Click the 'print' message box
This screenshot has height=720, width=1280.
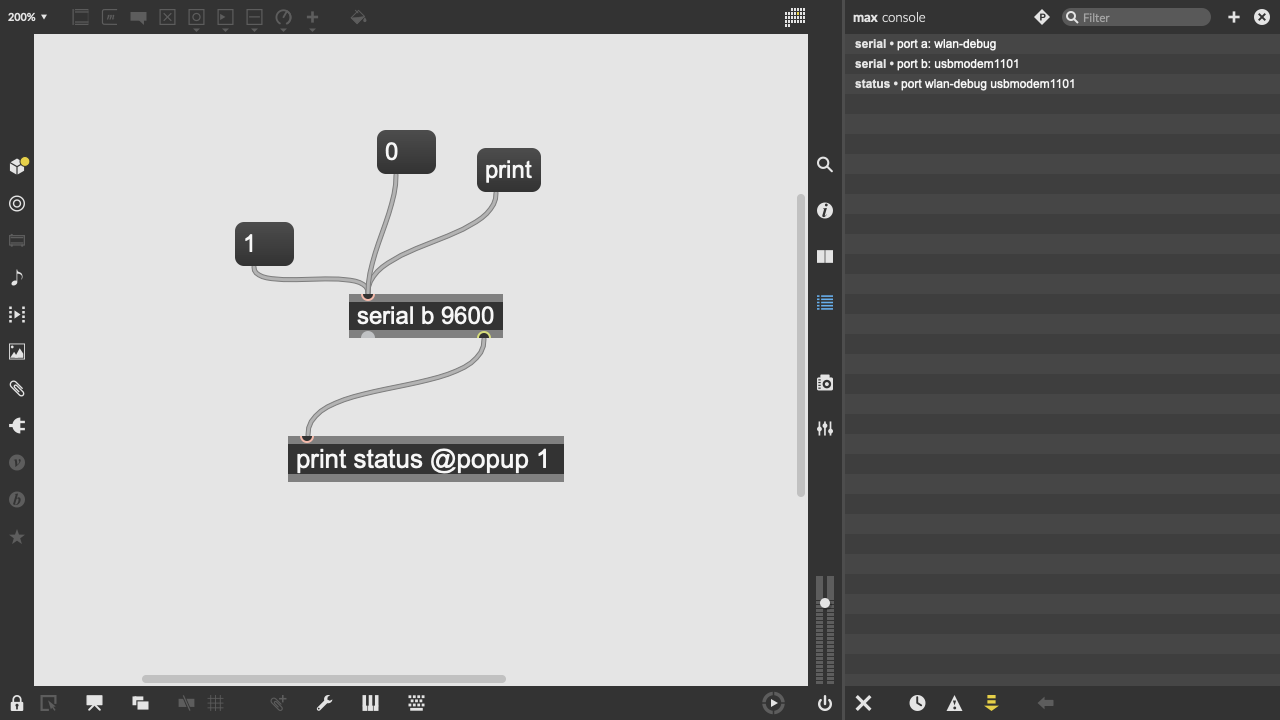(508, 170)
